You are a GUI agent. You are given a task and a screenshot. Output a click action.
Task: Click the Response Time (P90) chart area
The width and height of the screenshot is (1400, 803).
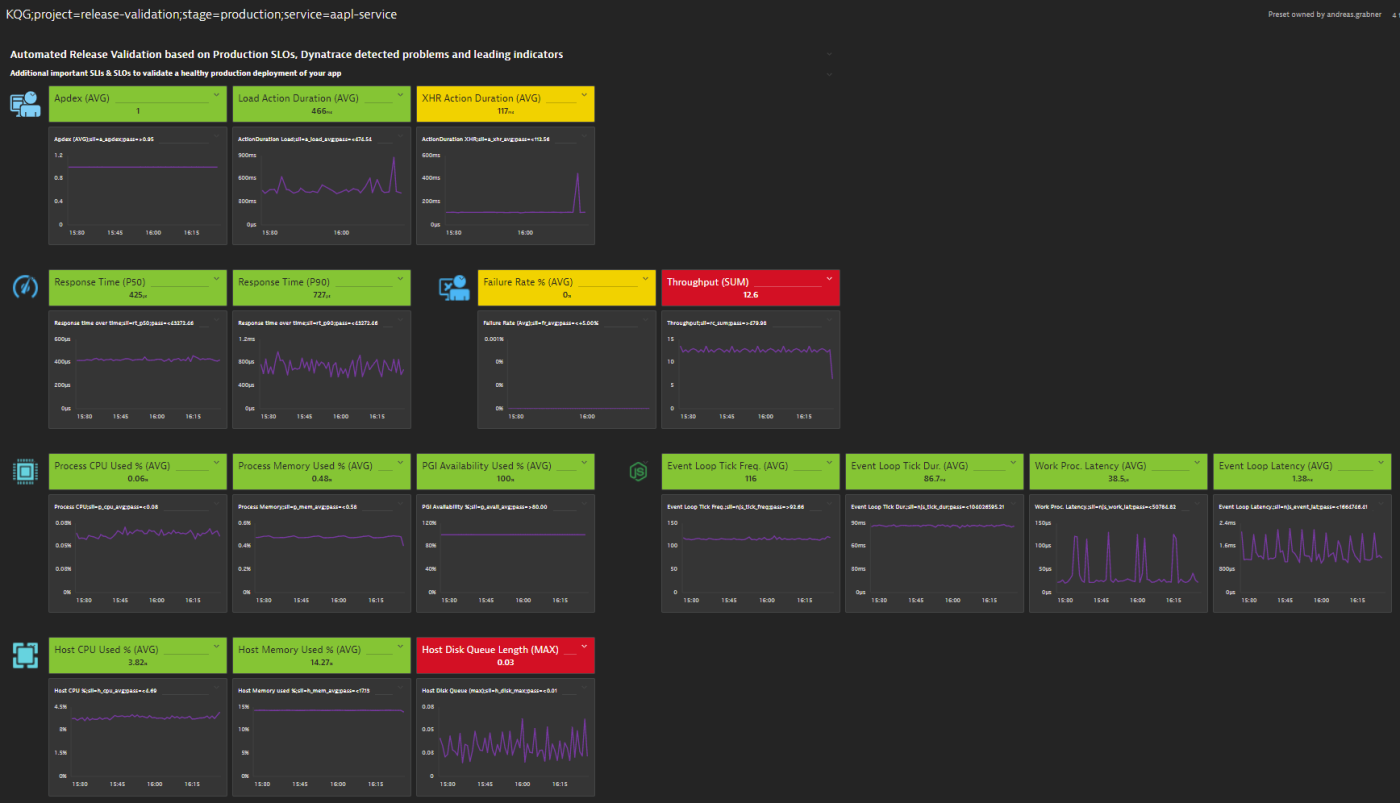pyautogui.click(x=321, y=370)
